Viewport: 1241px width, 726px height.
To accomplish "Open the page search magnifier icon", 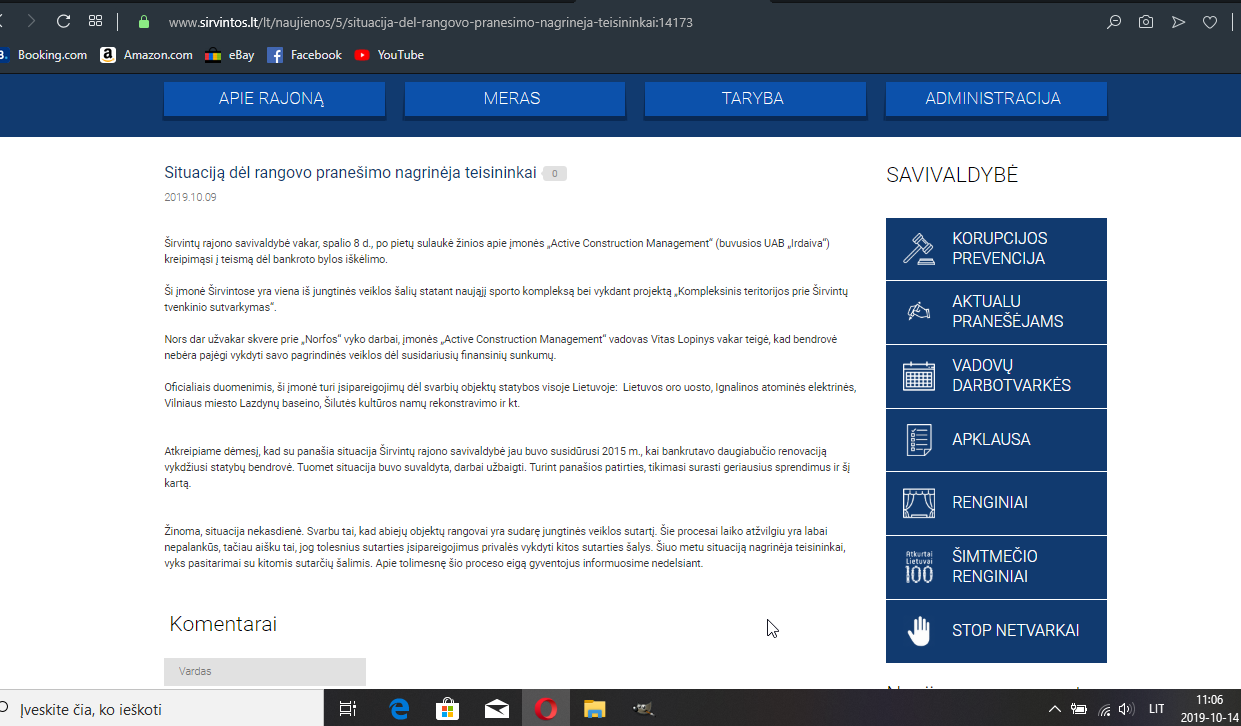I will coord(1114,22).
